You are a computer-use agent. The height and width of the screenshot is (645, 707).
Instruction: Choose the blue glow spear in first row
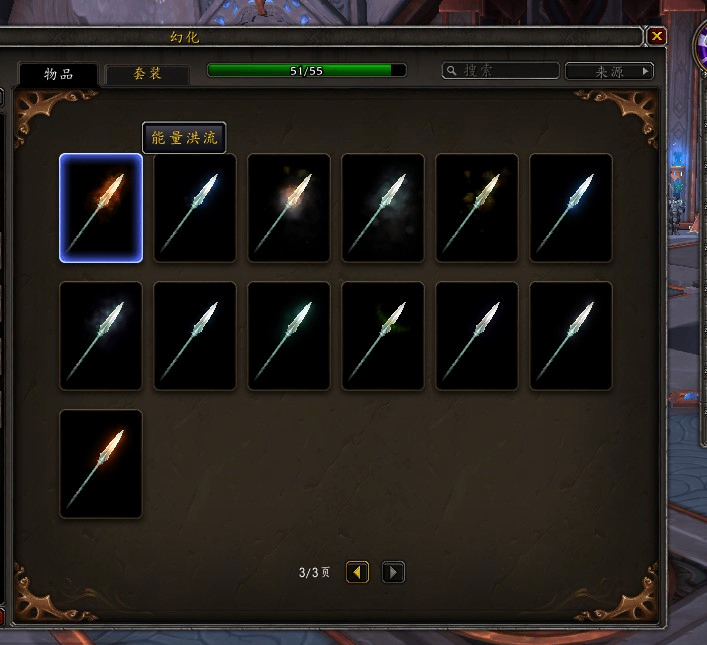point(195,208)
